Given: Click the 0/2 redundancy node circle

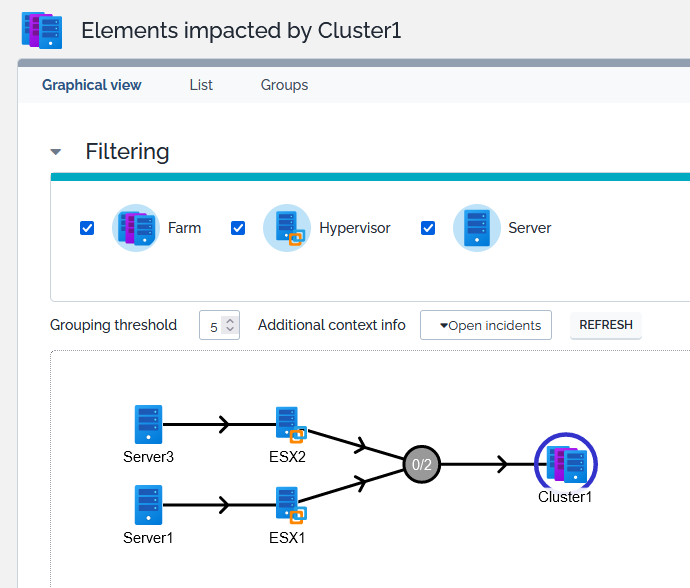Looking at the screenshot, I should click(x=421, y=464).
